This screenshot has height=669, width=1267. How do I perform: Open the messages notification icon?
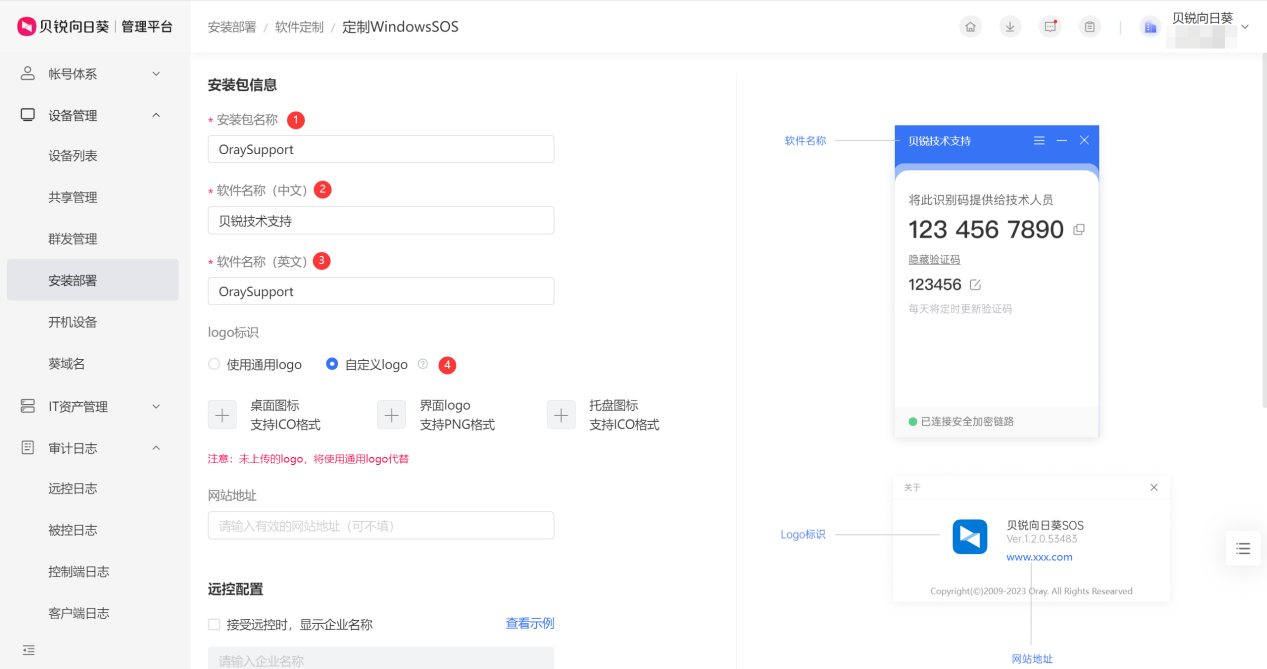tap(1050, 27)
